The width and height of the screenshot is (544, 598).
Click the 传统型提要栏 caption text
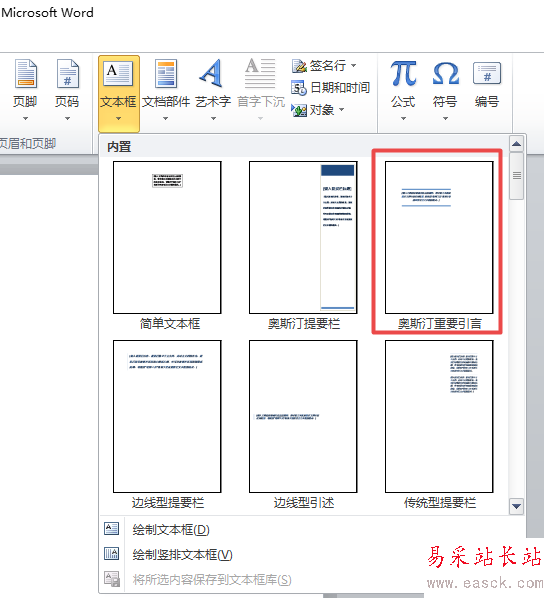(x=440, y=503)
